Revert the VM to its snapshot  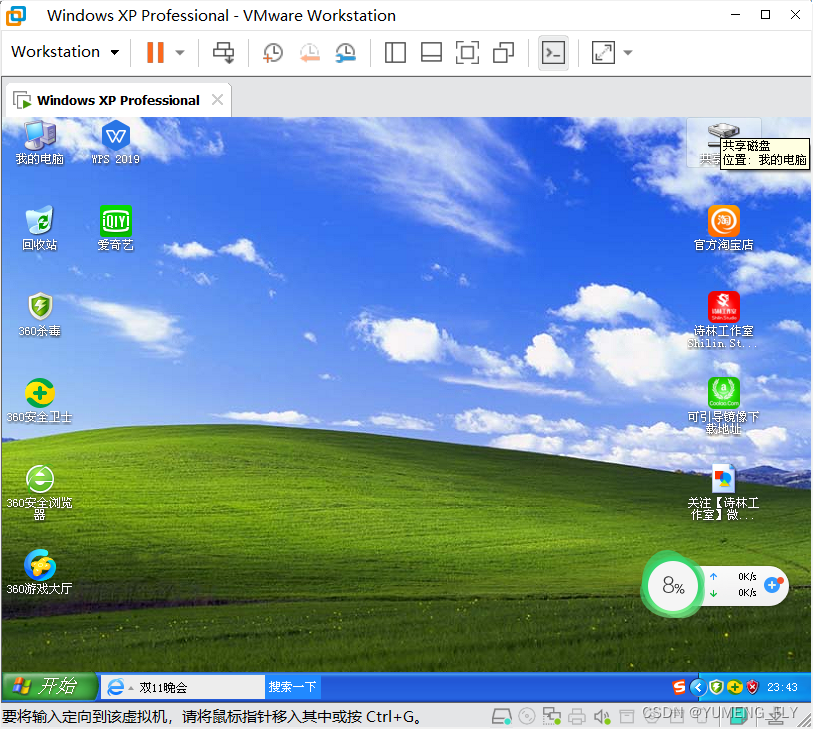(x=310, y=52)
